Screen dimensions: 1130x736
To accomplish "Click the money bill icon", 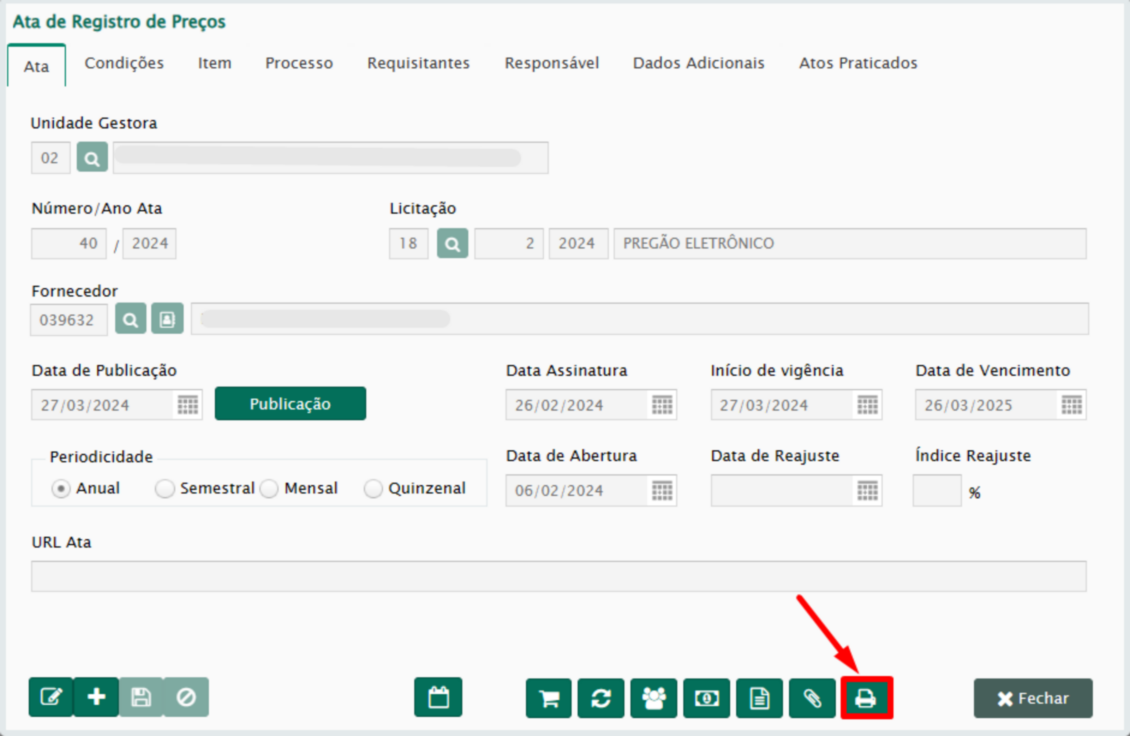I will click(707, 698).
